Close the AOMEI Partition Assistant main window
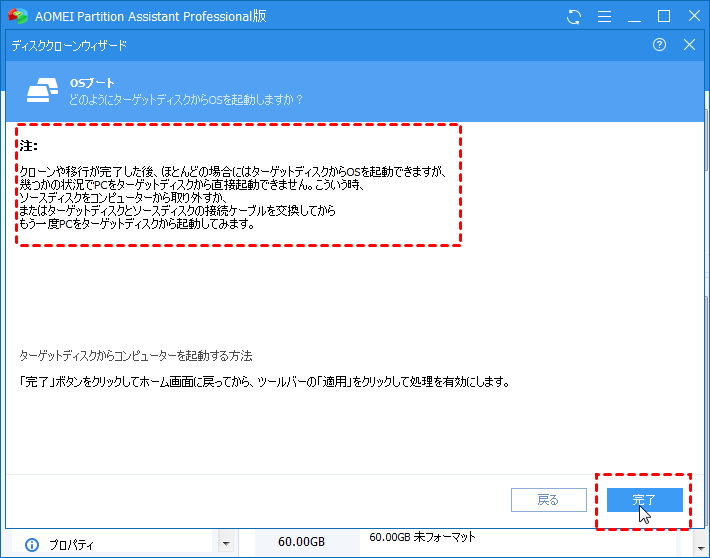Image resolution: width=710 pixels, height=558 pixels. [x=694, y=16]
